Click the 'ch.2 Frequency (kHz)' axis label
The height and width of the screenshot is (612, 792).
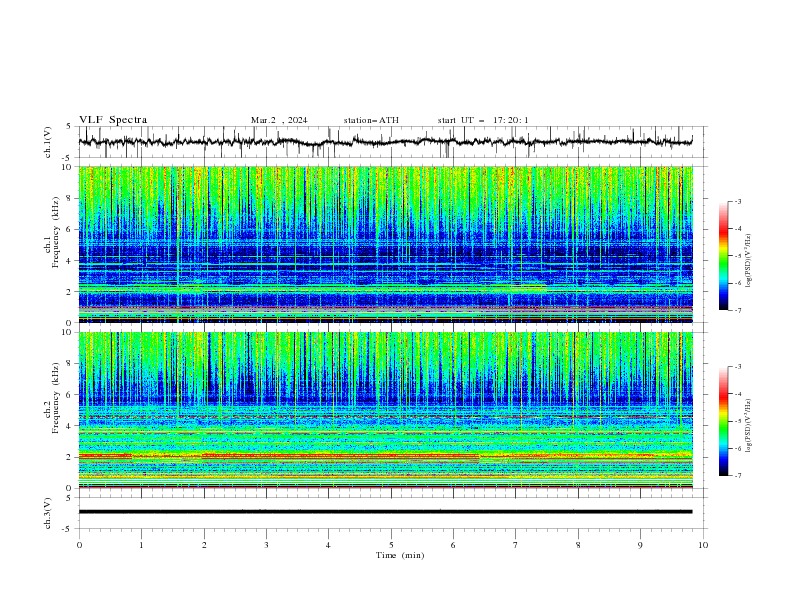point(52,397)
